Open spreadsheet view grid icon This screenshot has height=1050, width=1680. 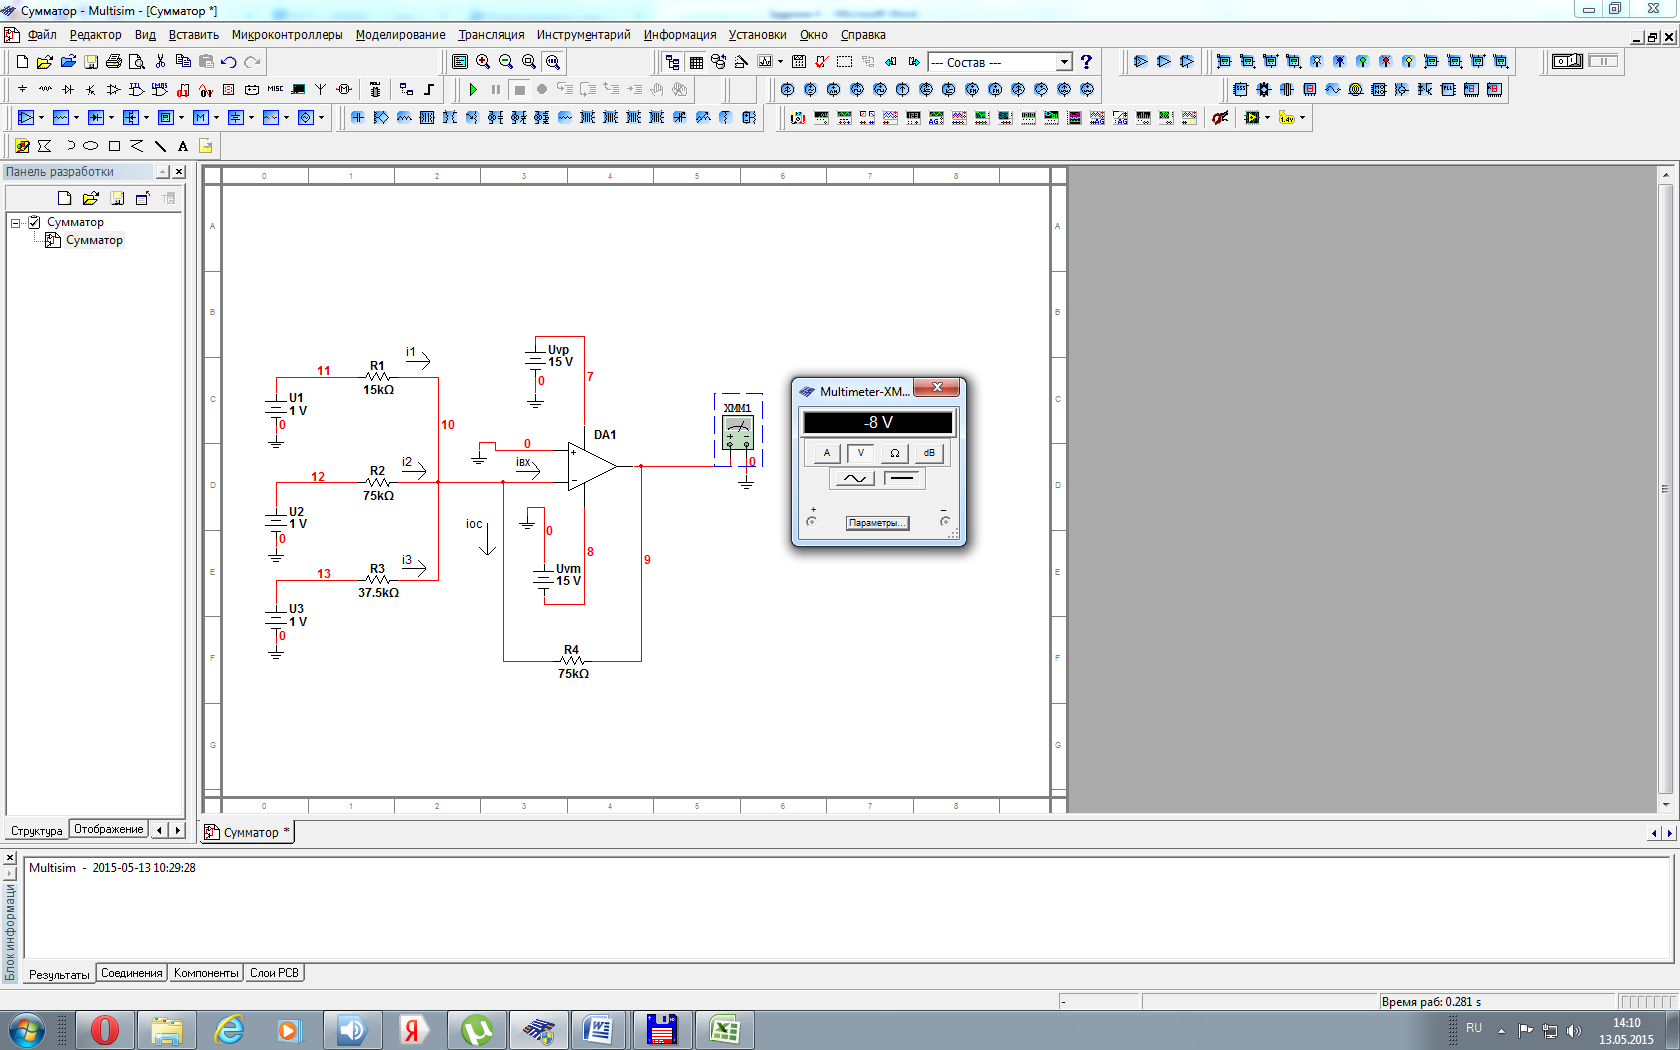(x=696, y=62)
